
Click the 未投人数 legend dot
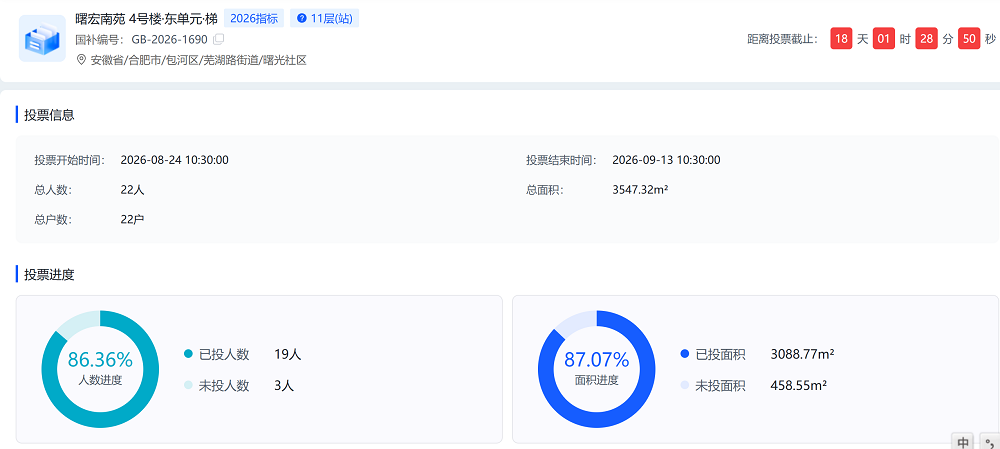pos(188,385)
